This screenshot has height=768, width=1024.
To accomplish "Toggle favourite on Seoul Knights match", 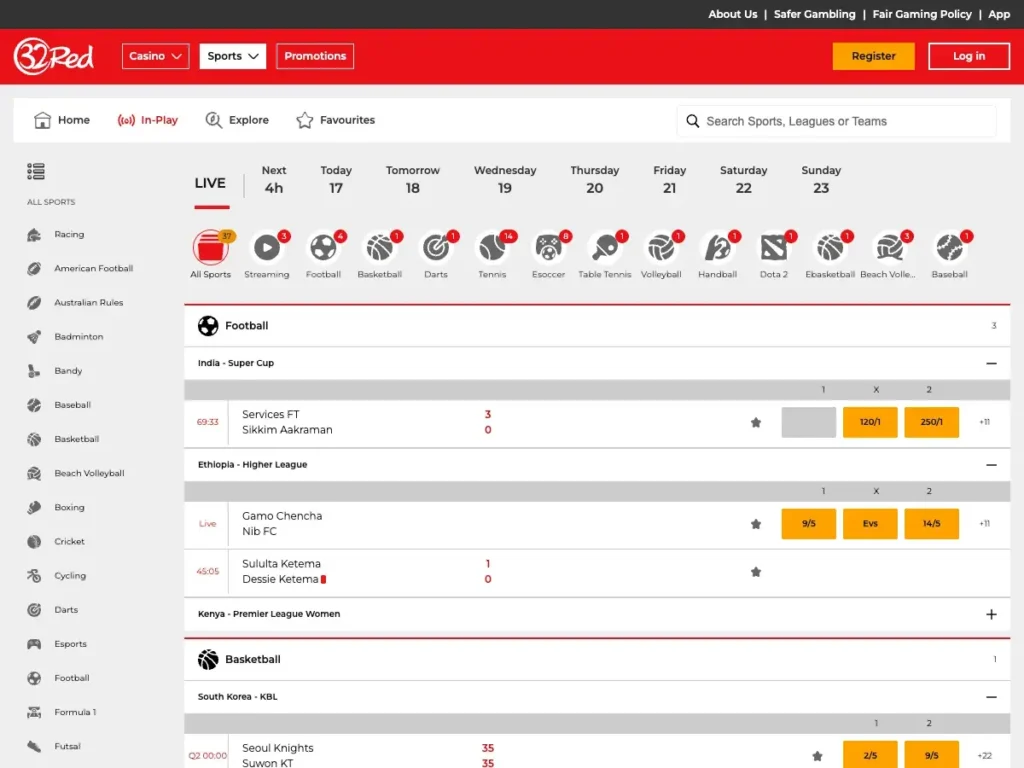I will (x=817, y=756).
